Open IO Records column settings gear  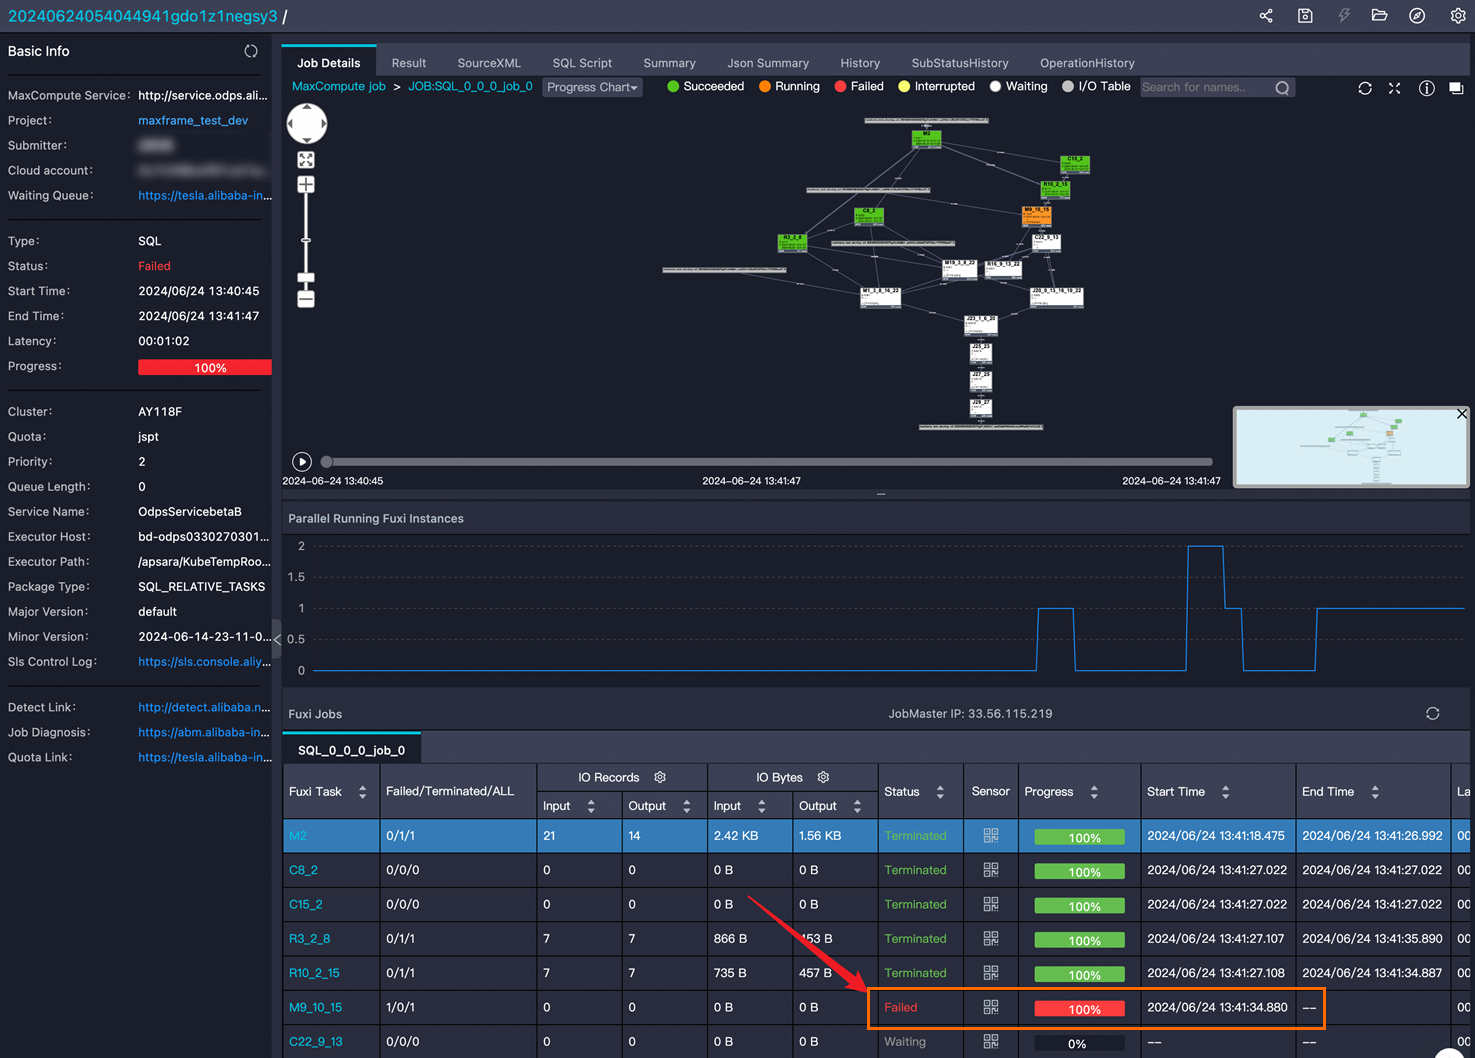coord(660,778)
